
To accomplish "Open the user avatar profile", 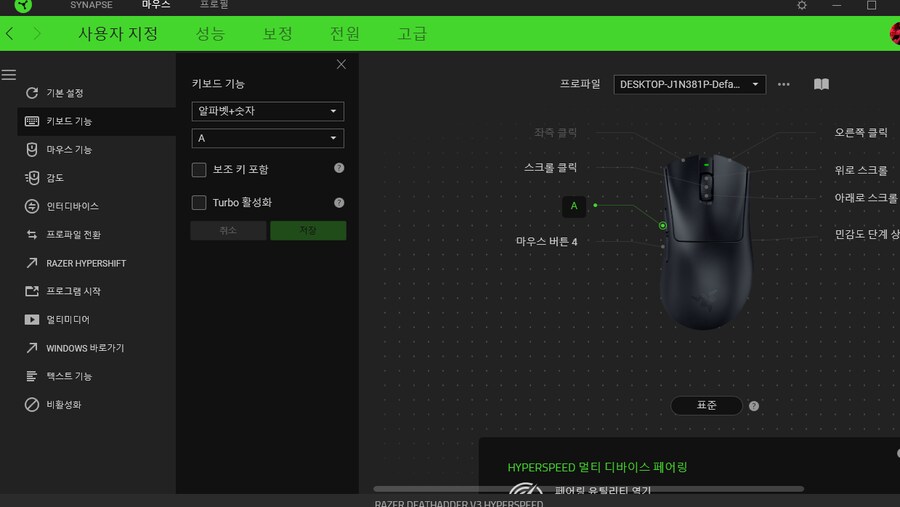I will tap(895, 33).
